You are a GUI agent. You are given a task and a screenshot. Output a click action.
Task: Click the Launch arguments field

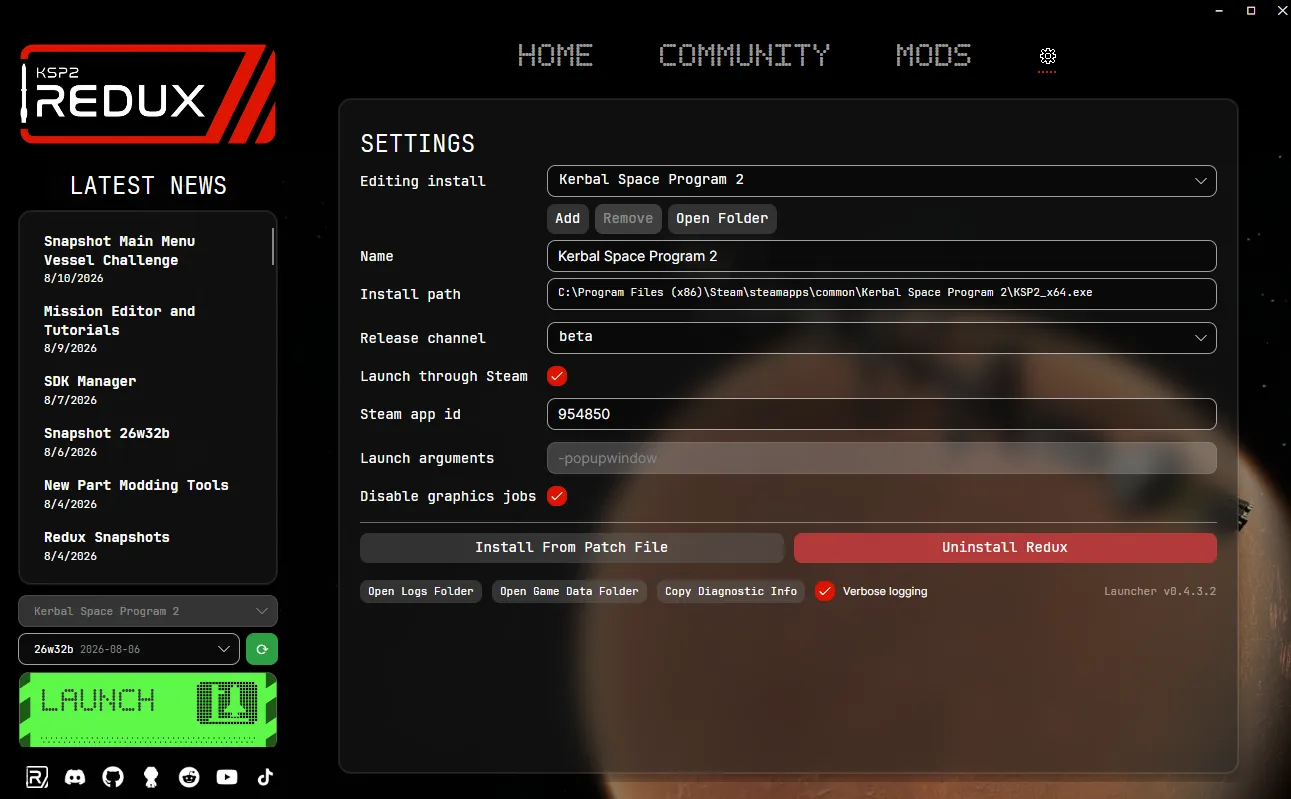pyautogui.click(x=882, y=458)
